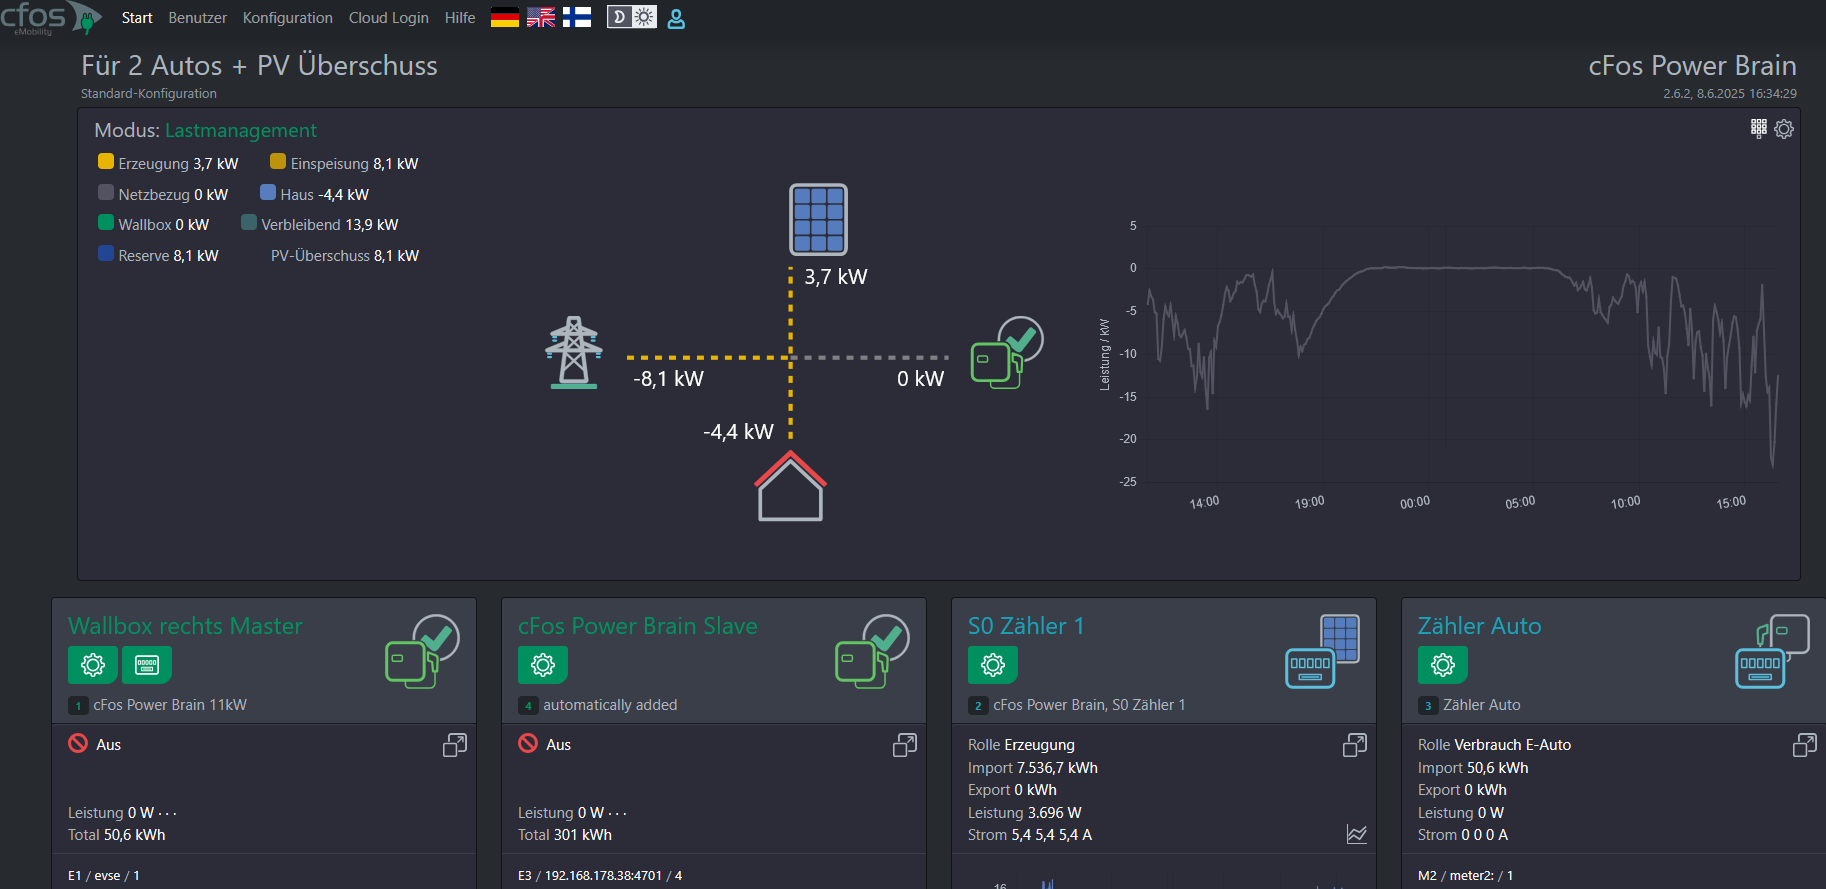Open S0 Zähler 1 title link
The width and height of the screenshot is (1826, 889).
tap(1026, 626)
